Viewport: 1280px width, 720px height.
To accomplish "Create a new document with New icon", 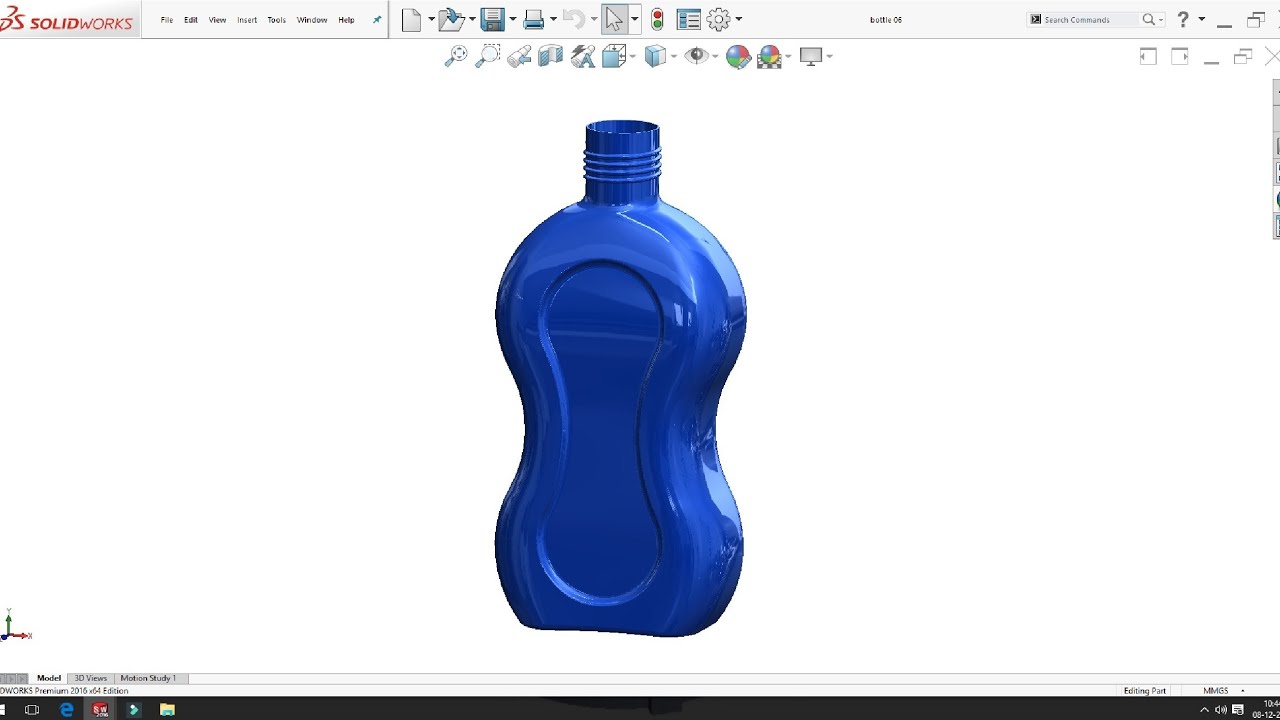I will (411, 19).
